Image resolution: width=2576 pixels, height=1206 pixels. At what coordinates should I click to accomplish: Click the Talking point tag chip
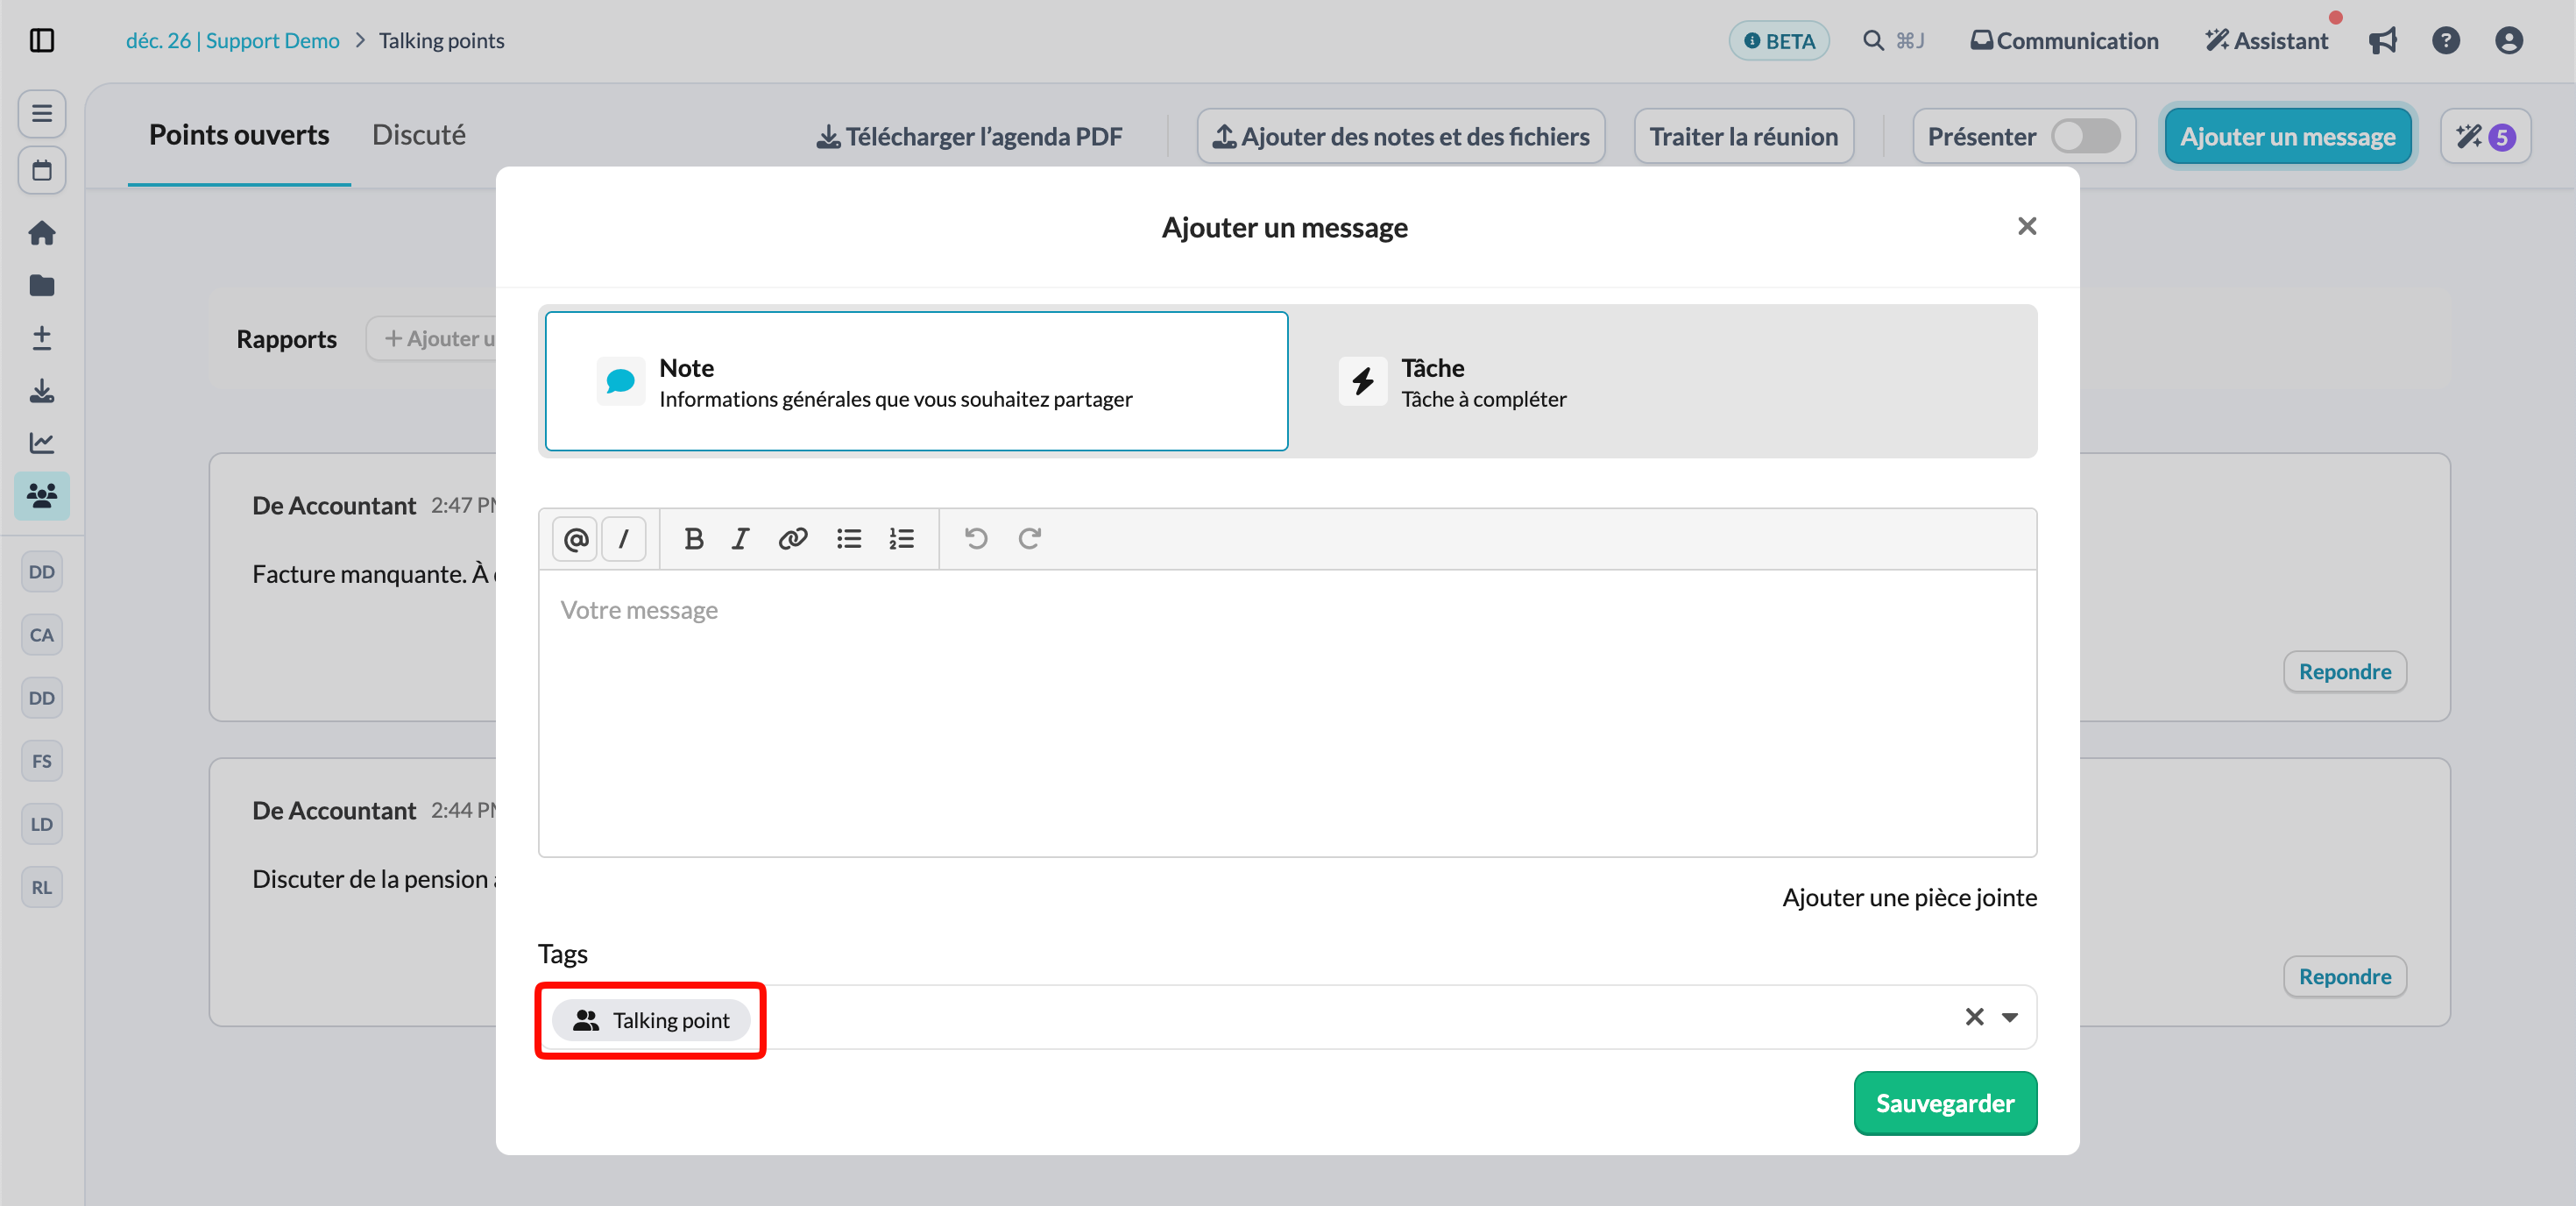[x=651, y=1020]
